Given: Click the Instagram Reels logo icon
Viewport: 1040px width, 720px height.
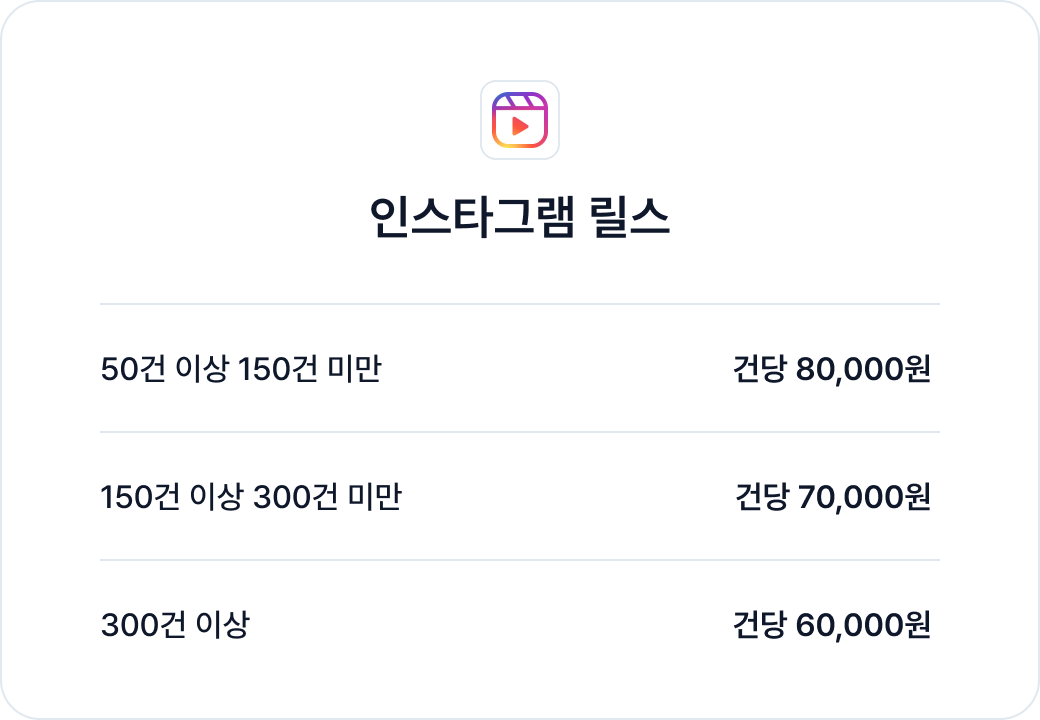Looking at the screenshot, I should point(520,120).
